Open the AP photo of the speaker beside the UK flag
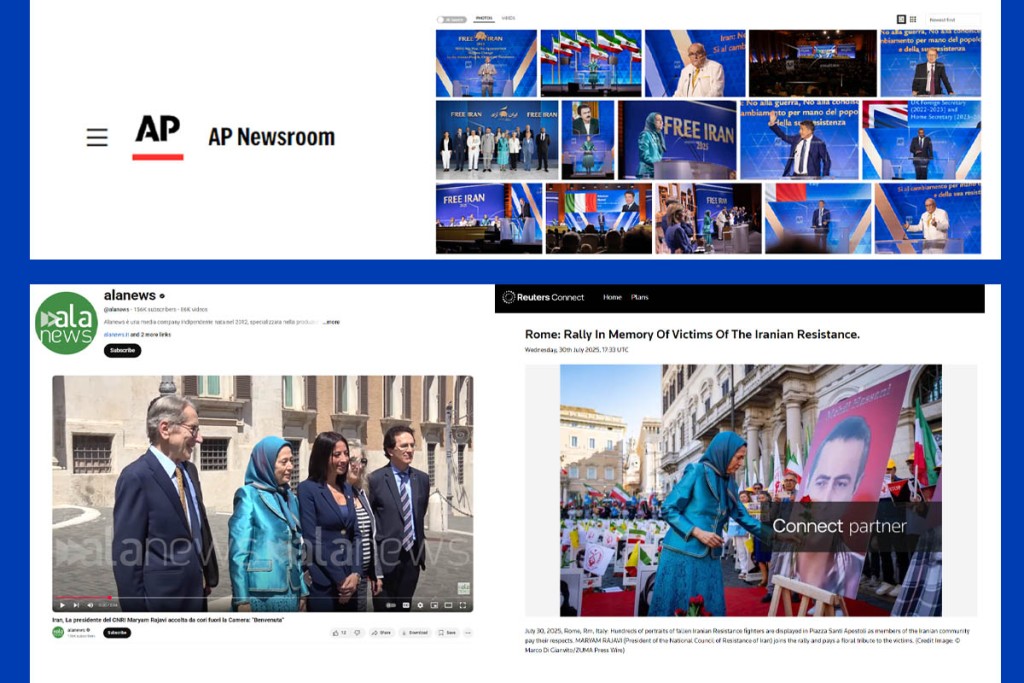The height and width of the screenshot is (683, 1024). click(x=921, y=140)
